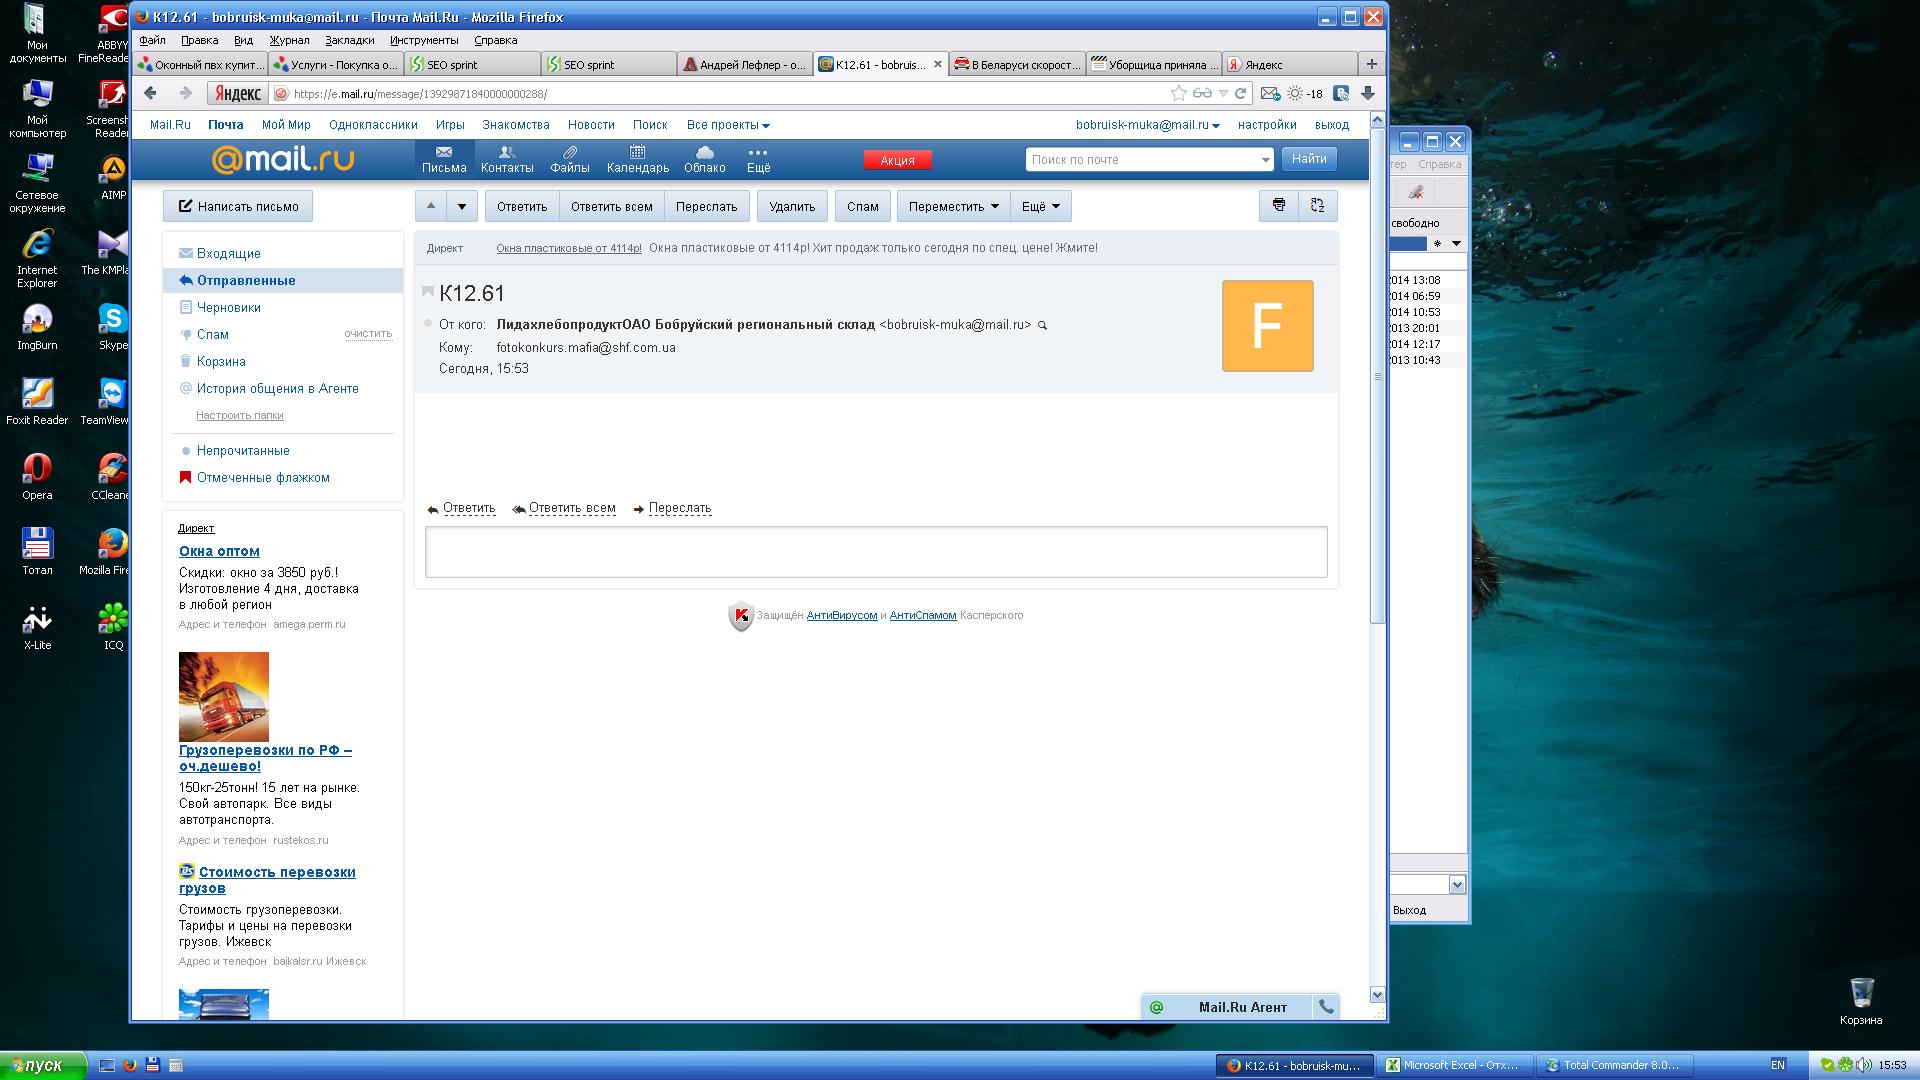Toggle read status dot beside От кого
1920x1080 pixels.
coord(428,324)
